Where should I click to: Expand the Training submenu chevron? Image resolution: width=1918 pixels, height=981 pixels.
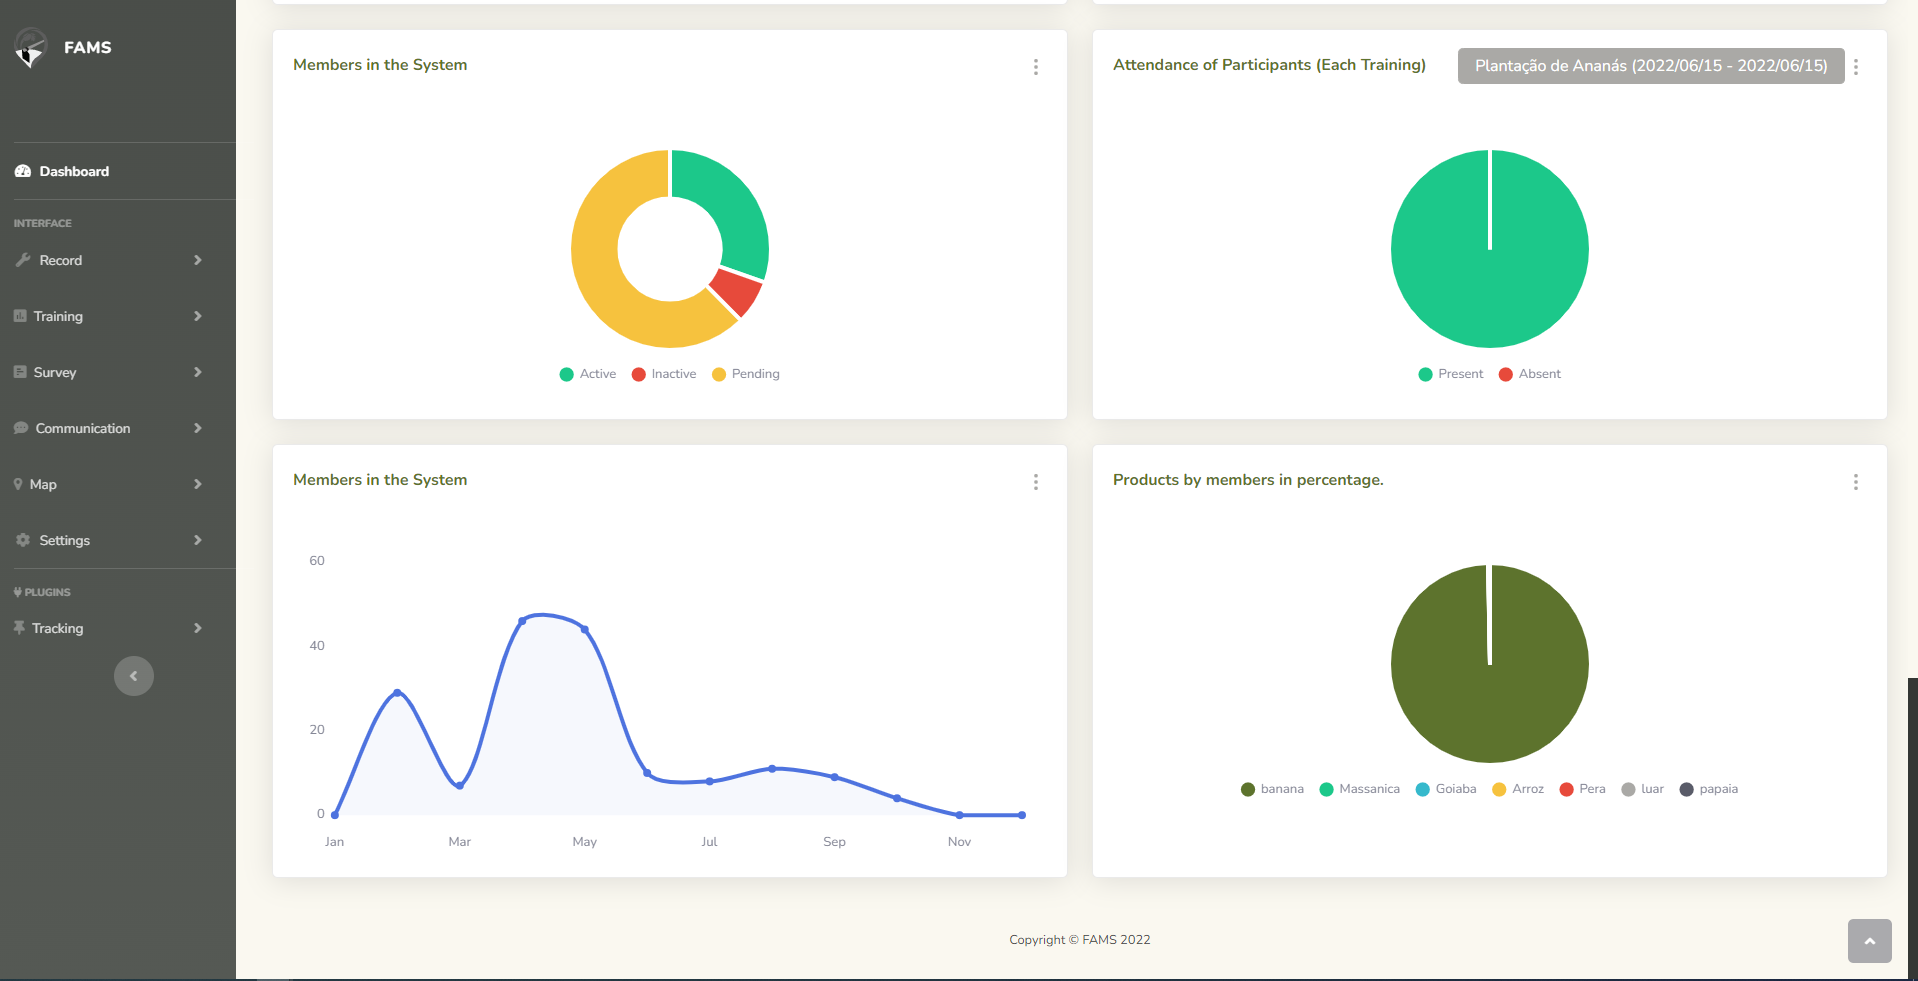pyautogui.click(x=197, y=316)
